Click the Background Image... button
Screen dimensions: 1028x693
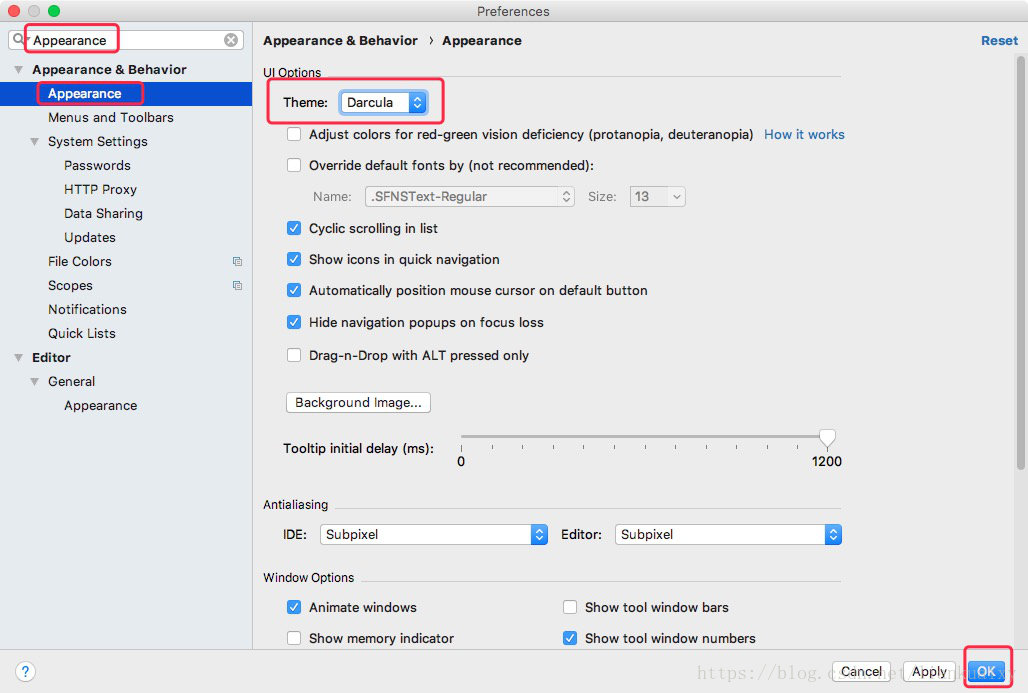coord(358,403)
